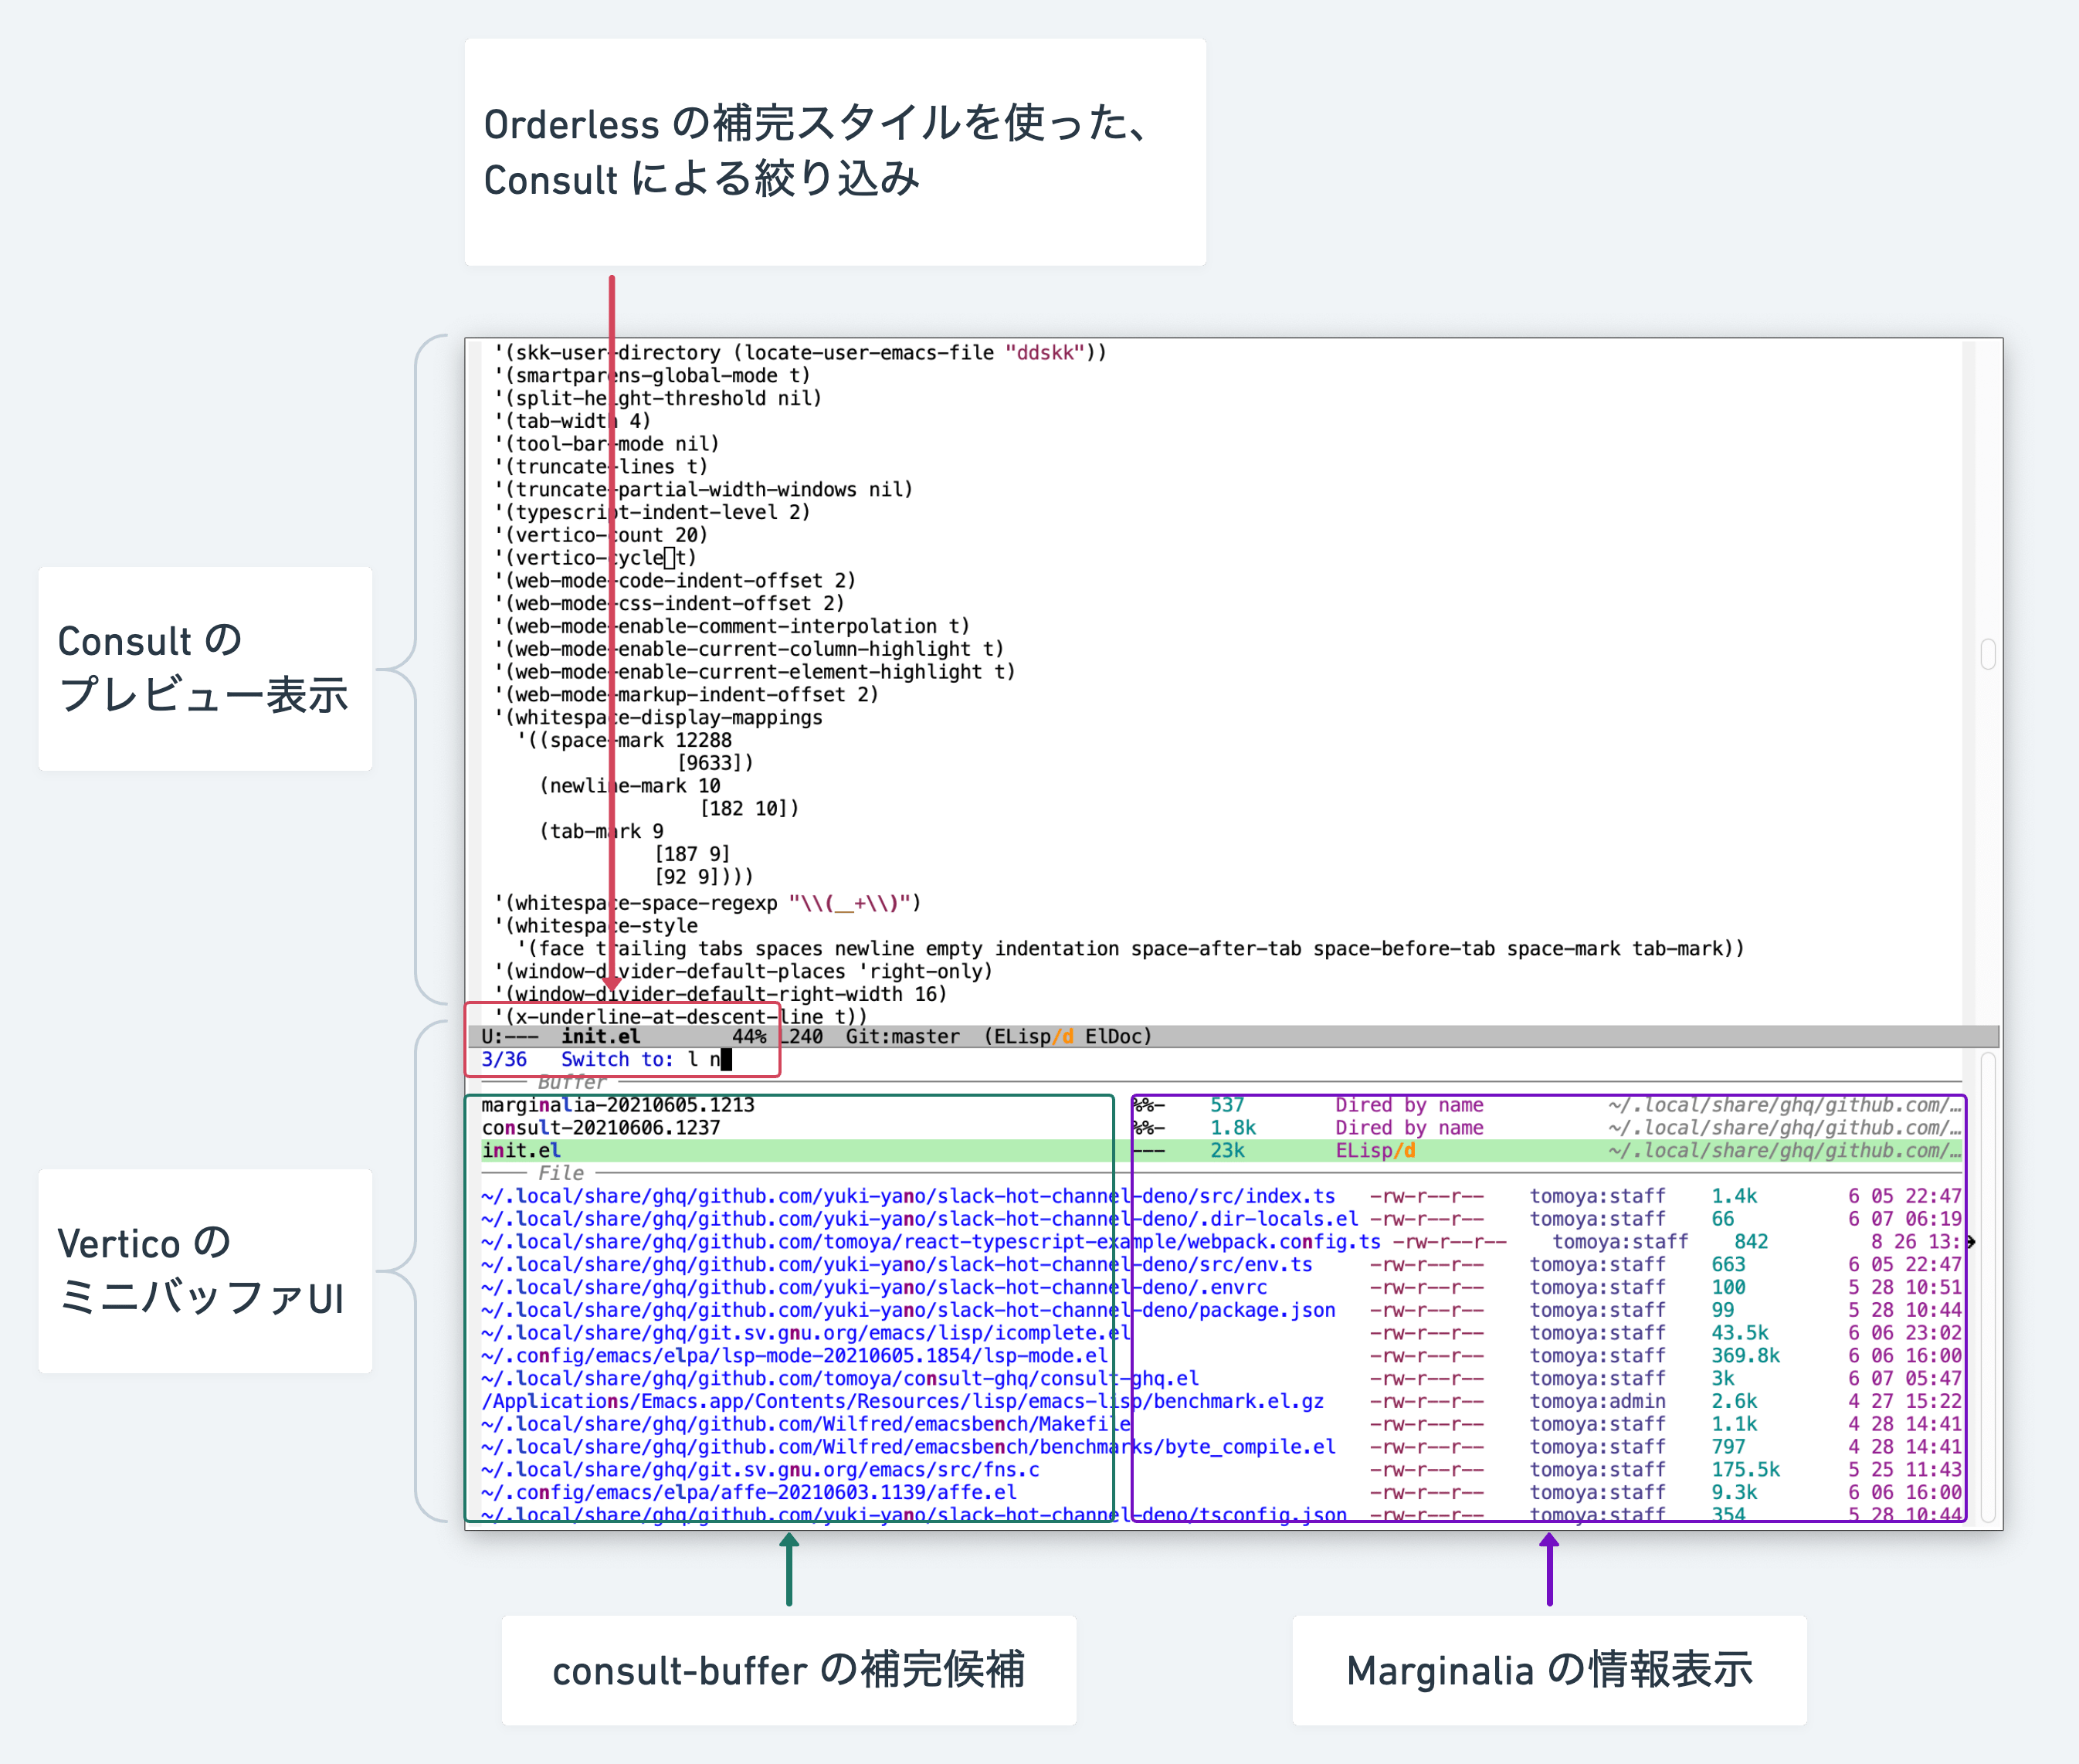Click the minibuffer scrollbar on the right
Viewport: 2079px width, 1764px height.
tap(1988, 1288)
